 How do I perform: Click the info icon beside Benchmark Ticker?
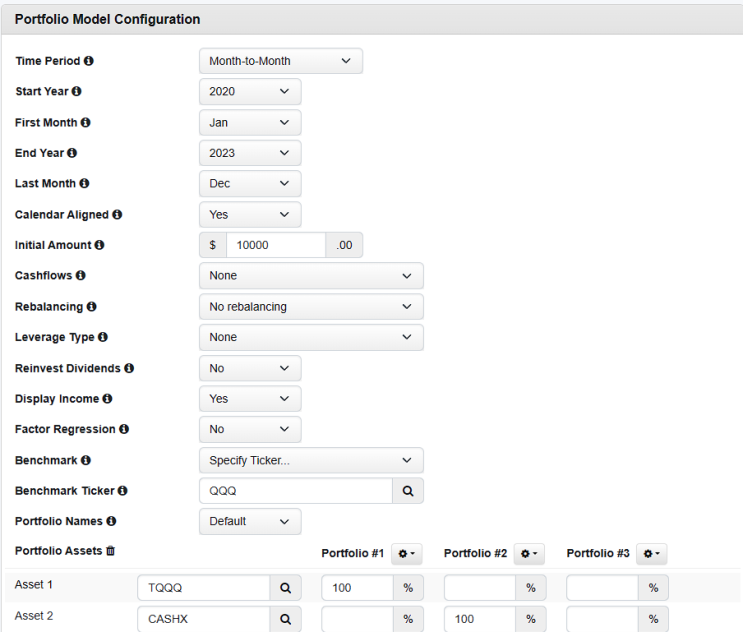click(x=123, y=490)
